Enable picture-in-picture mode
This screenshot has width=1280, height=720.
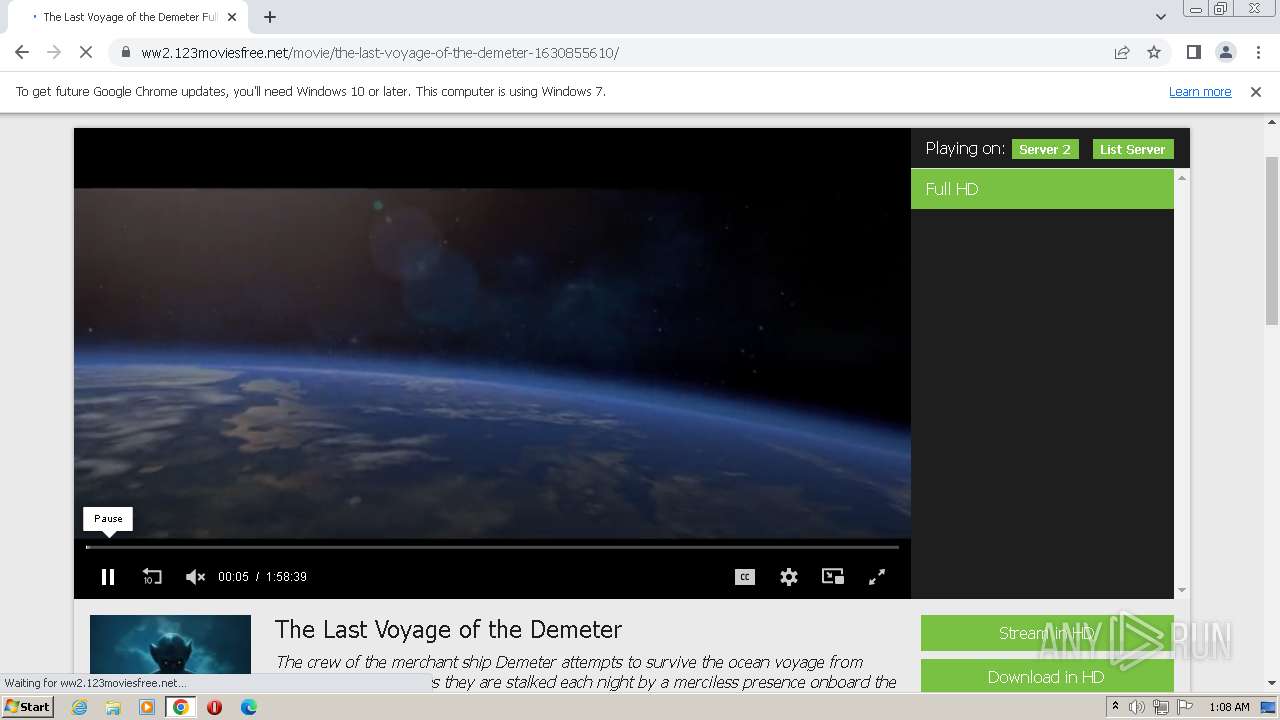point(833,577)
